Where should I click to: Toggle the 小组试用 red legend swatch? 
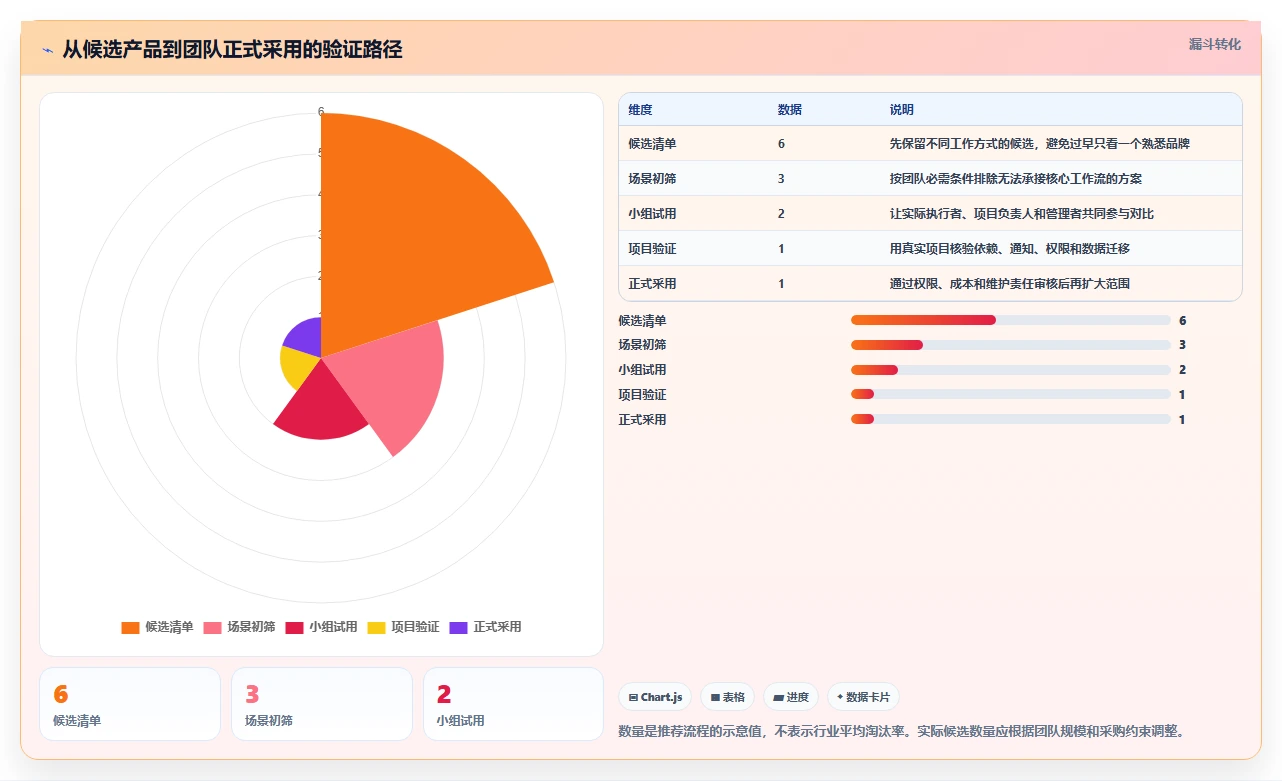coord(294,628)
